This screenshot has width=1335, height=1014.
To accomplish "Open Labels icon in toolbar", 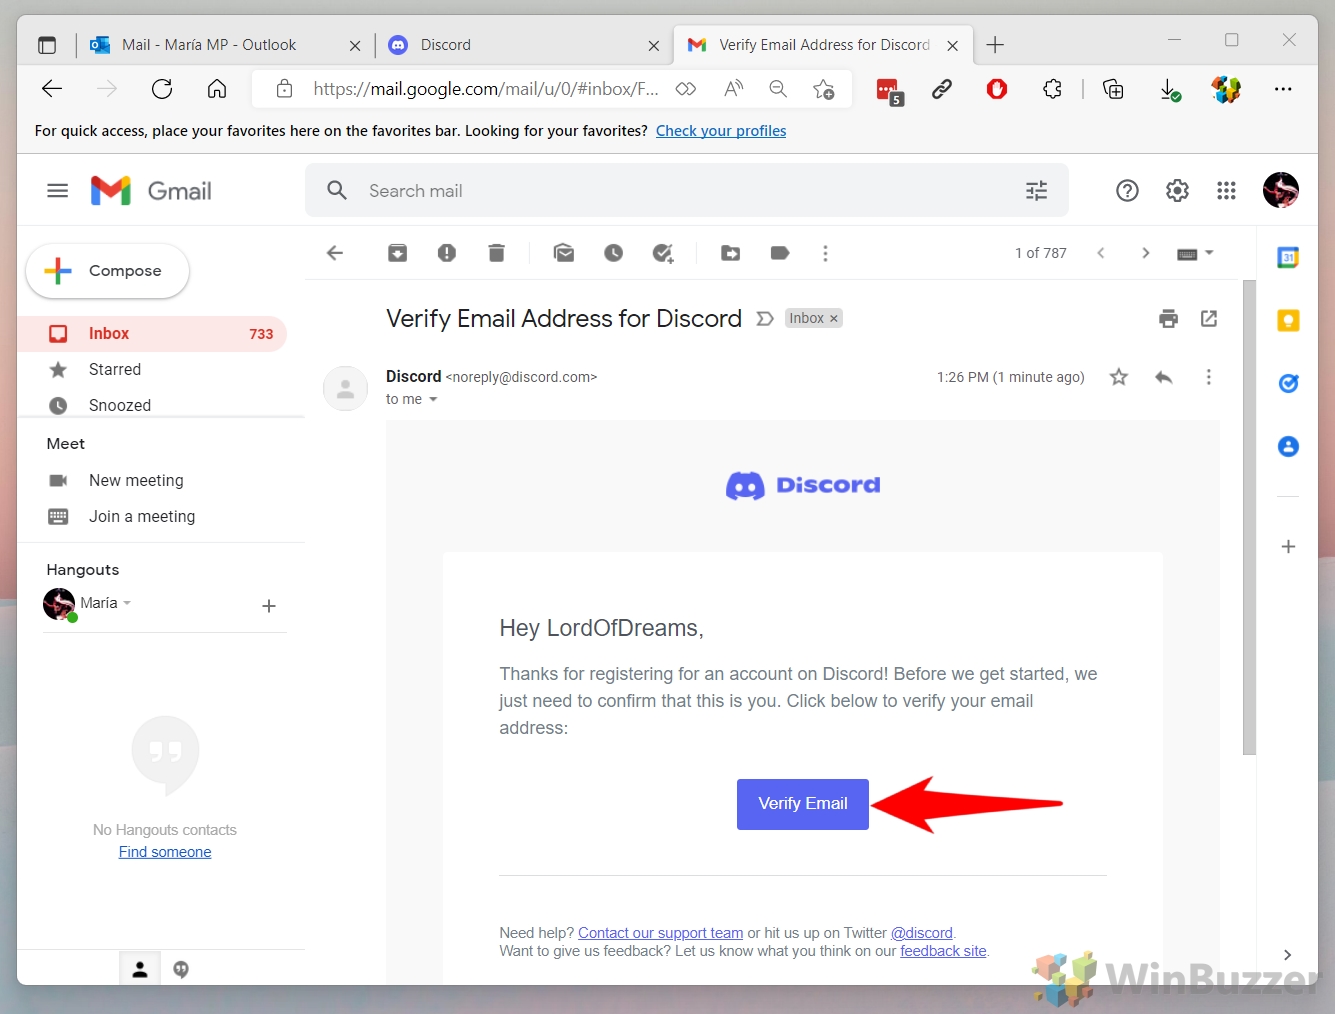I will click(780, 253).
